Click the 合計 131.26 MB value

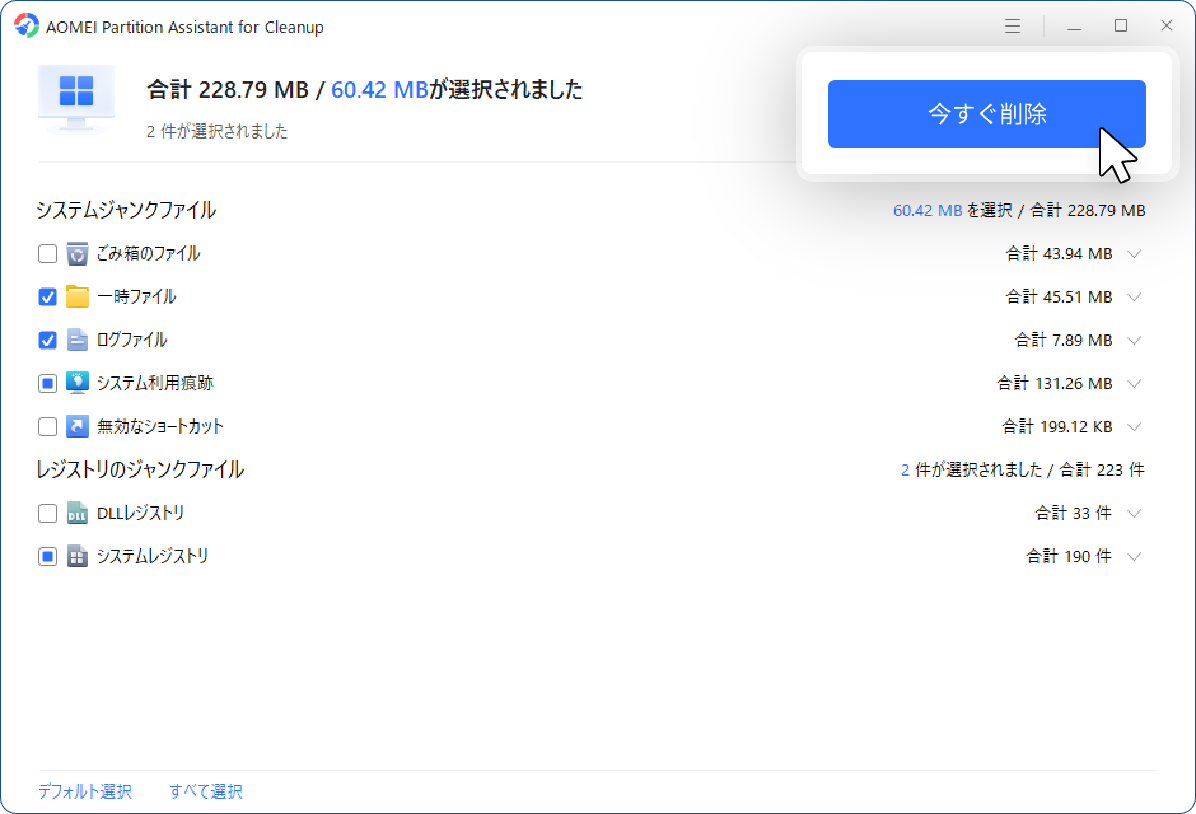(x=1055, y=383)
